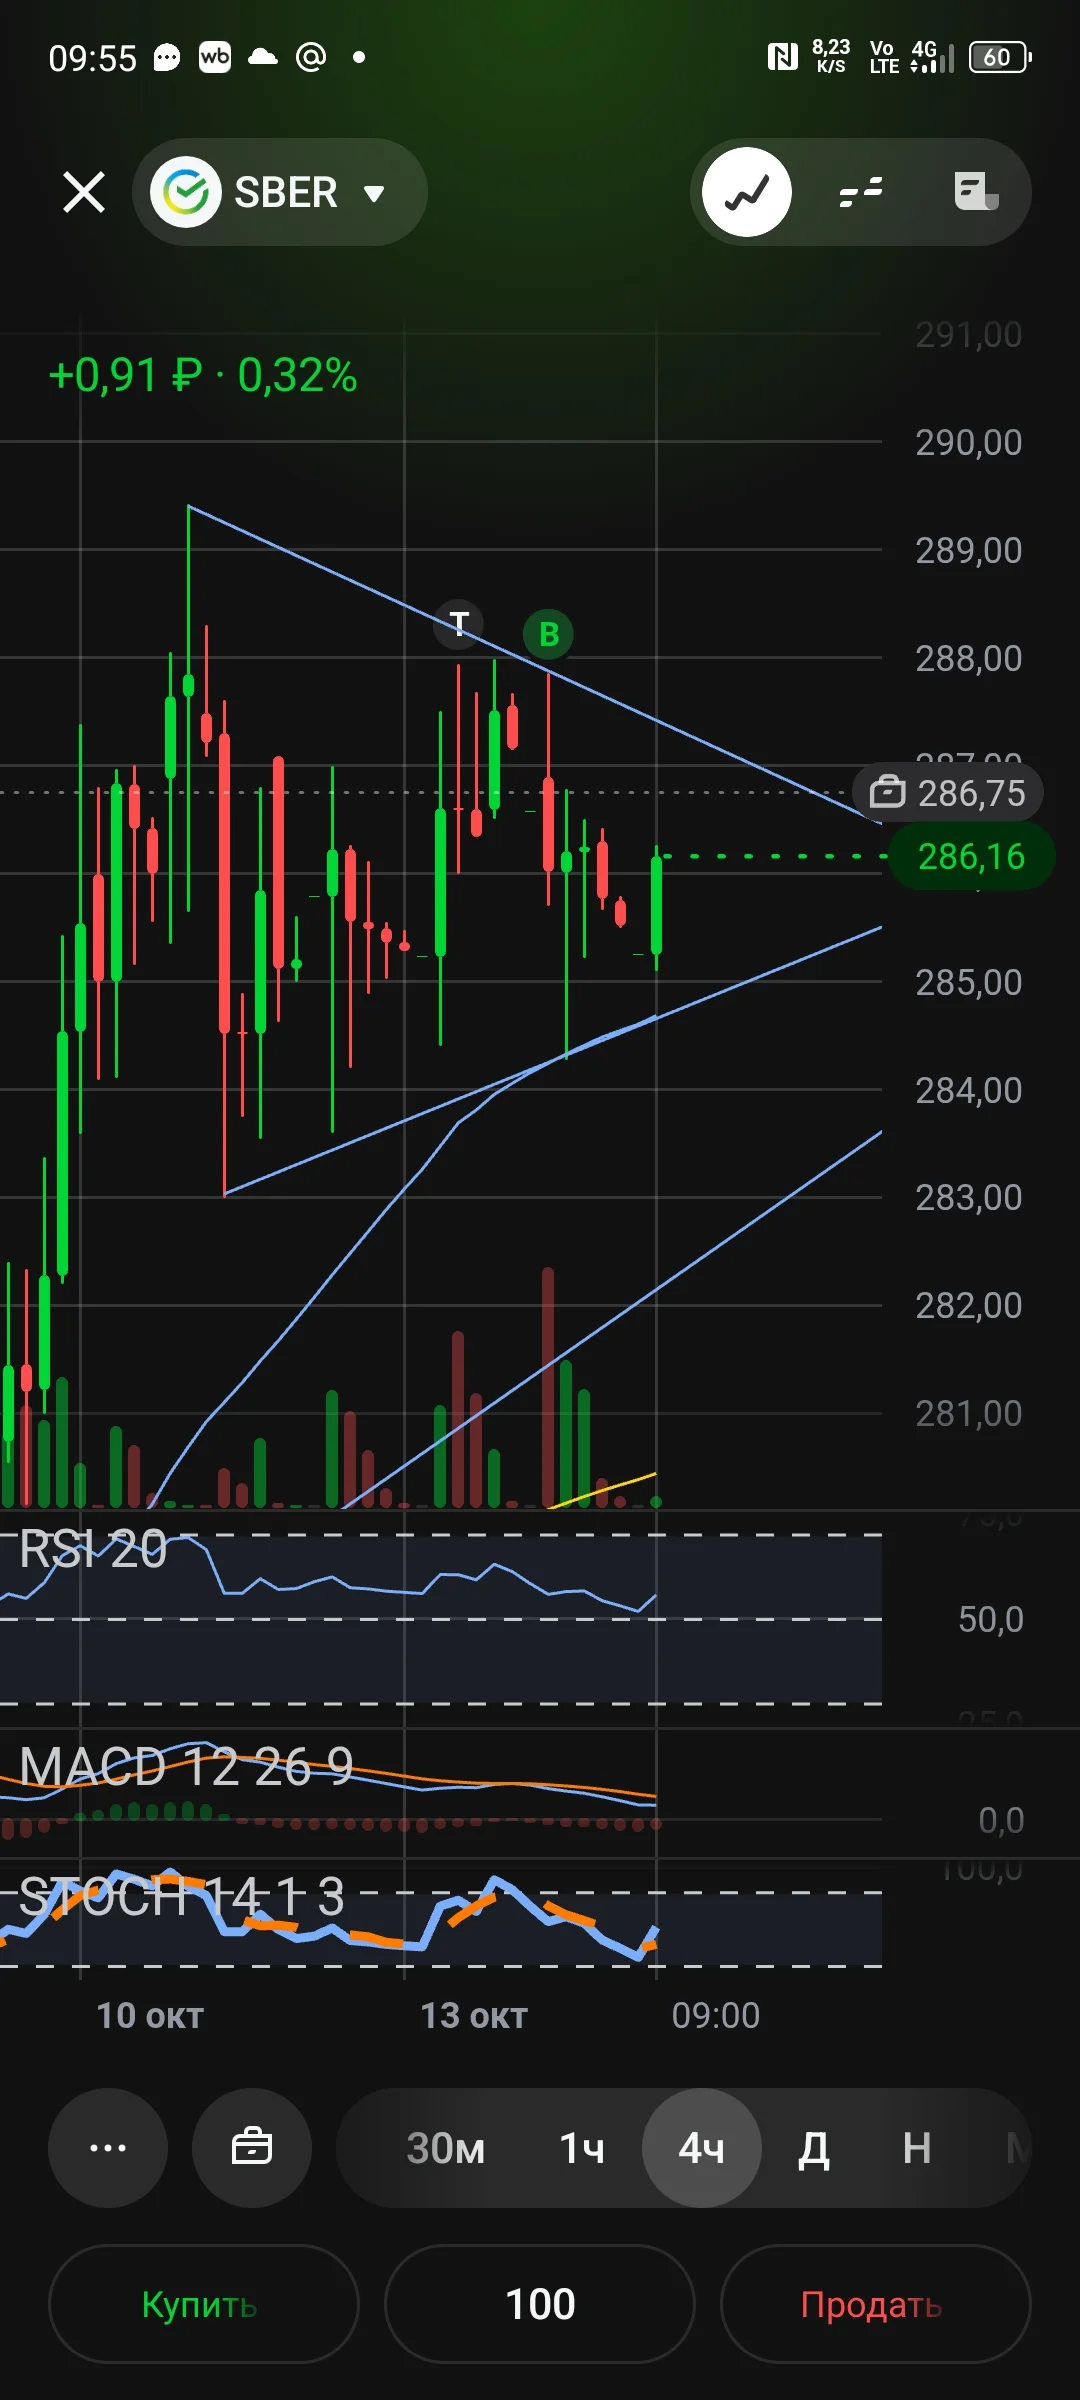Screen dimensions: 1080x2400
Task: Select the current price 286,16 label
Action: (x=971, y=857)
